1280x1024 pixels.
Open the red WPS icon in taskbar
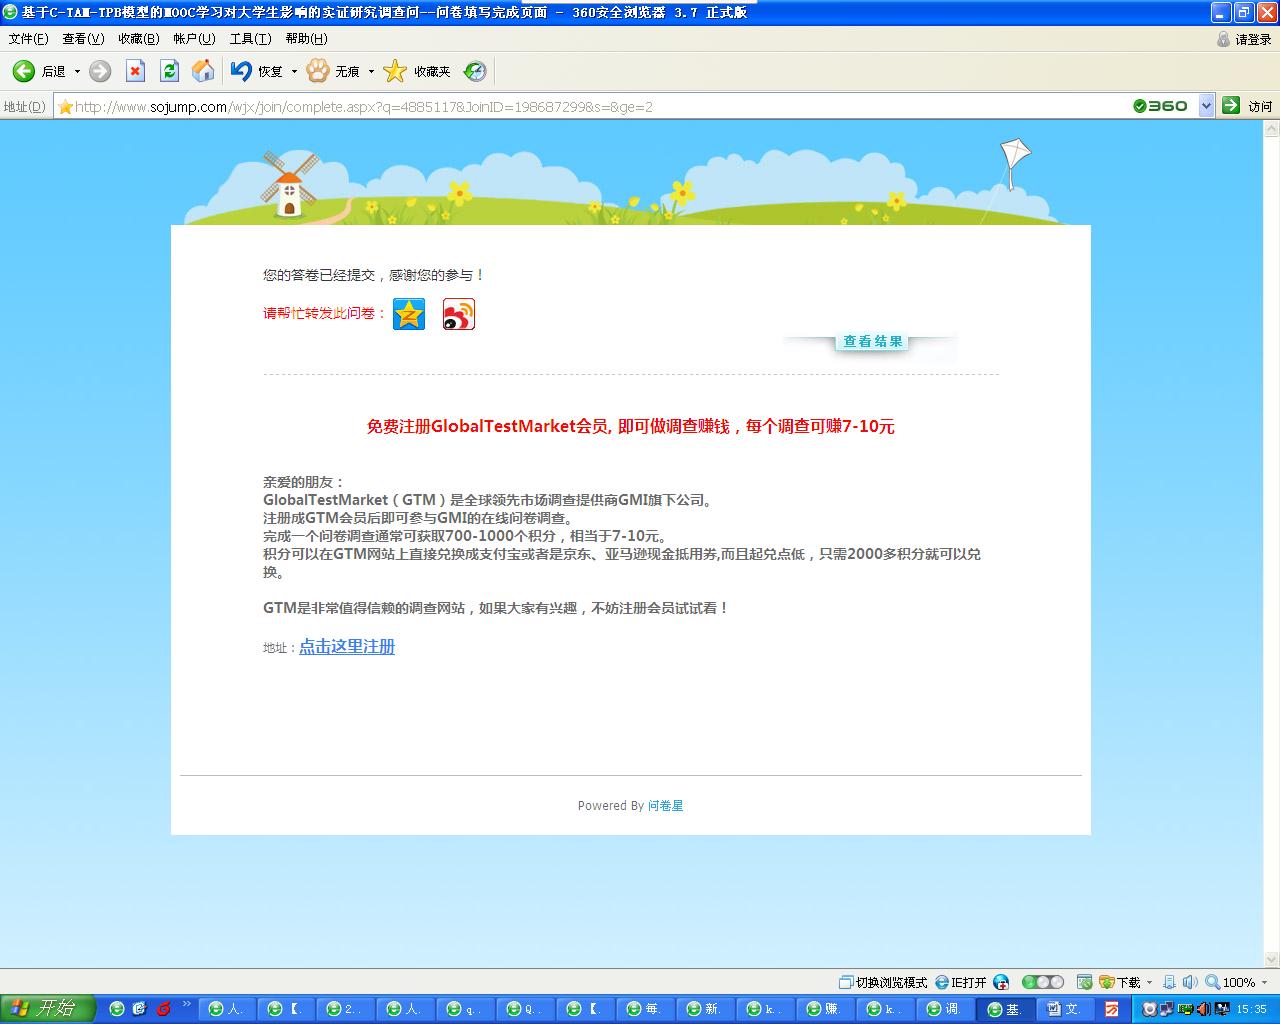pos(1112,1009)
